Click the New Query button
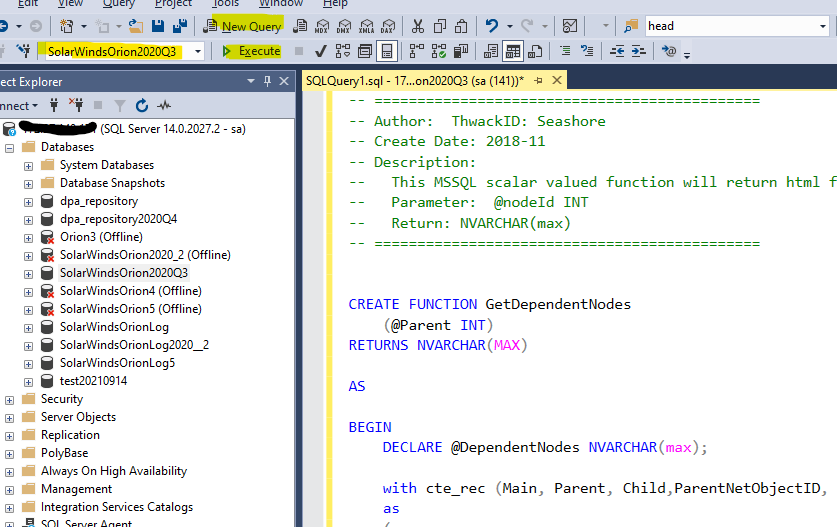Viewport: 837px width, 527px height. [x=243, y=26]
